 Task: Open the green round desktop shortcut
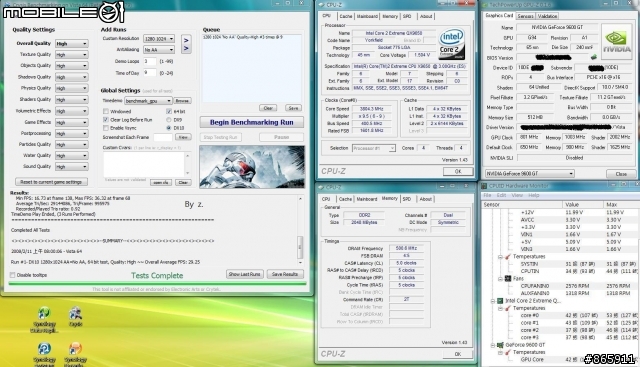[x=44, y=313]
